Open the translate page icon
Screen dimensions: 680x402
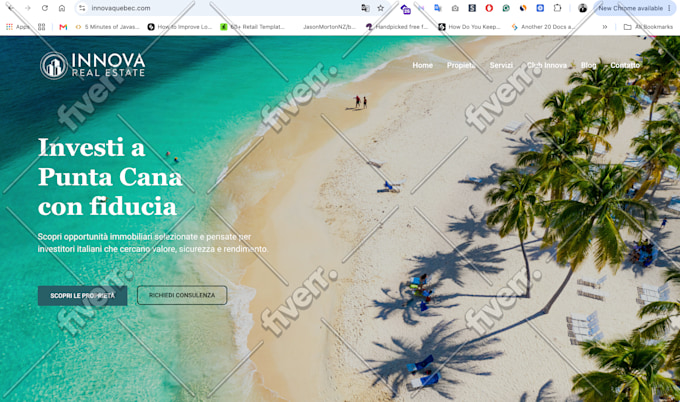point(366,8)
